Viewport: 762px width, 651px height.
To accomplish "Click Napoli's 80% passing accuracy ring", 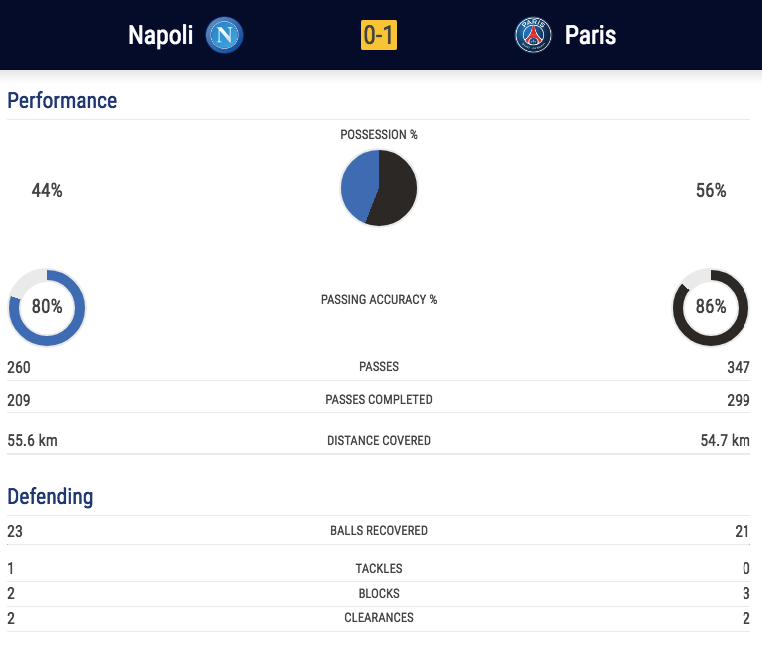I will (x=47, y=308).
